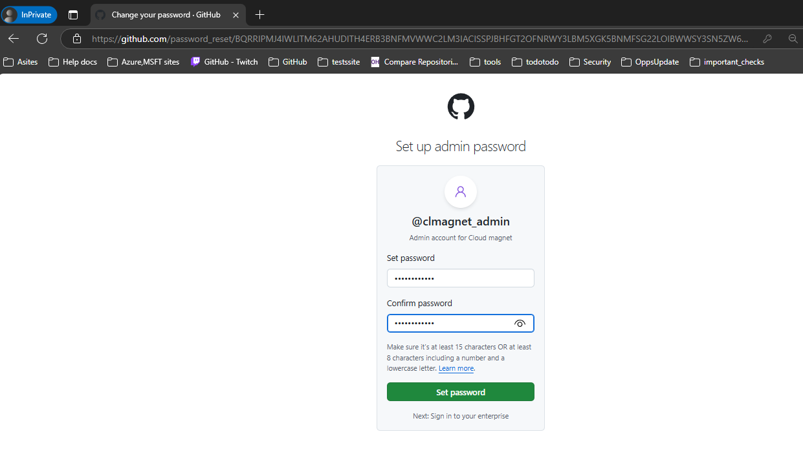Open the todotodo bookmarks folder

click(535, 62)
